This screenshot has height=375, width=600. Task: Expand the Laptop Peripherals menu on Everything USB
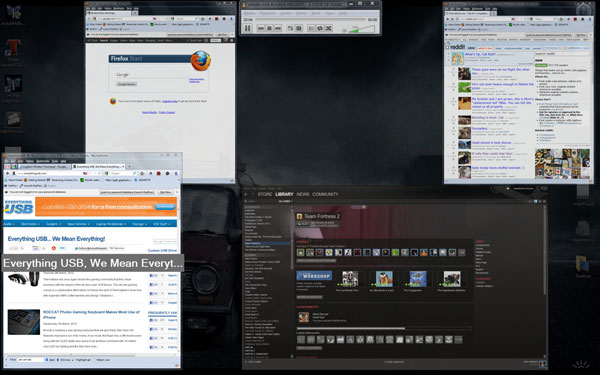(111, 224)
